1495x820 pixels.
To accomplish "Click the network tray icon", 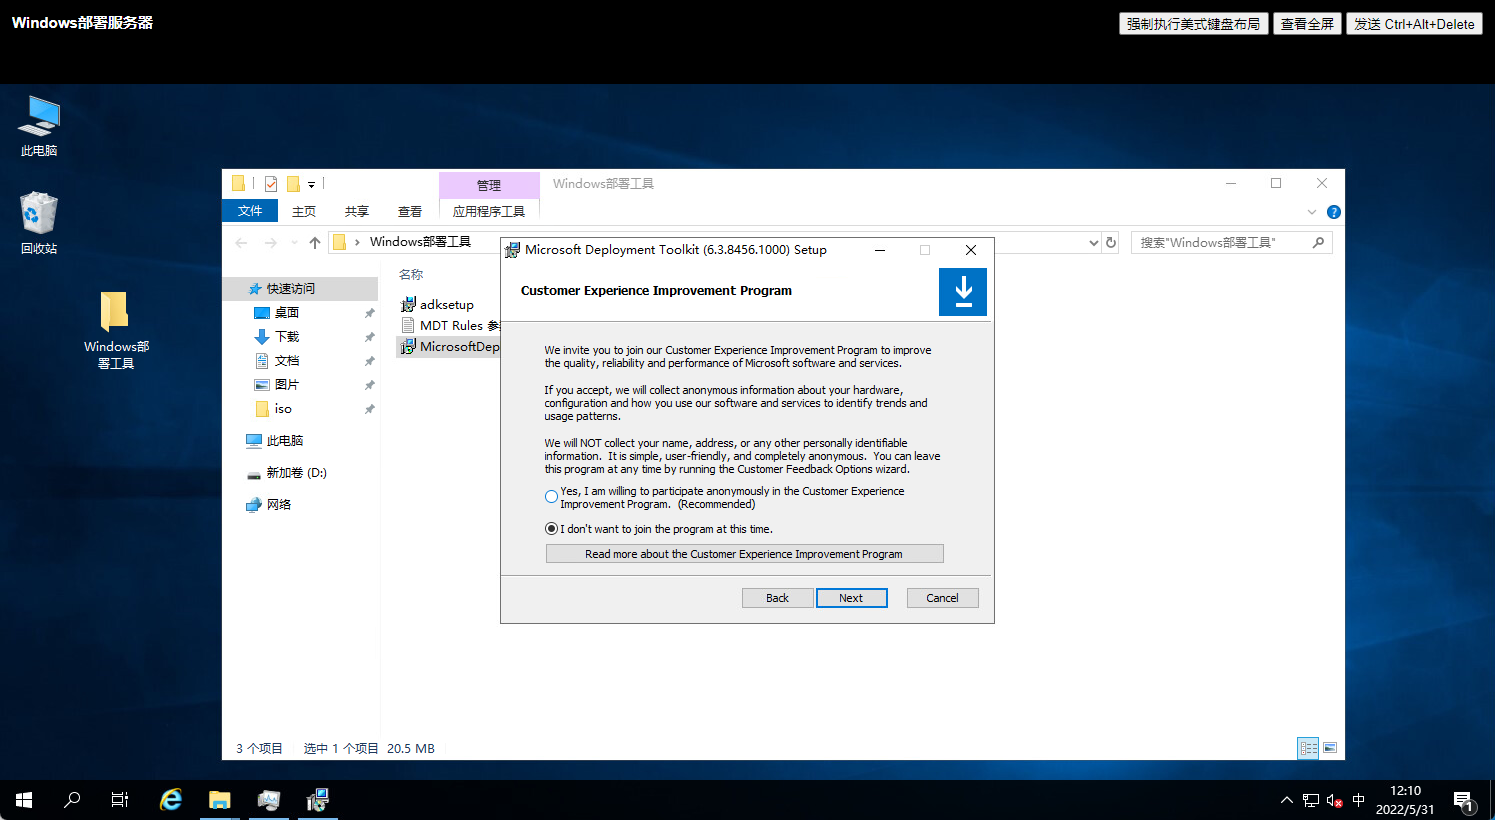I will [1310, 800].
